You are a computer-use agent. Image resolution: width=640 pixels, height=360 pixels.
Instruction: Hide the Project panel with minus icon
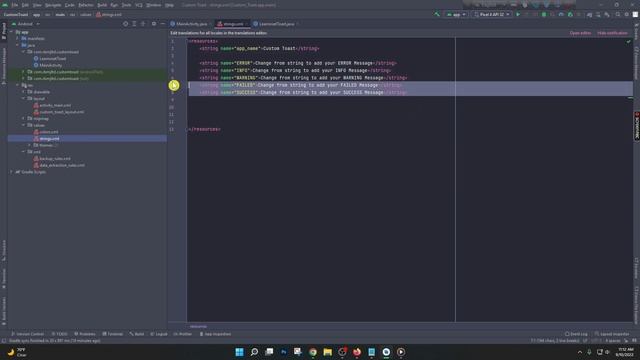pyautogui.click(x=162, y=24)
